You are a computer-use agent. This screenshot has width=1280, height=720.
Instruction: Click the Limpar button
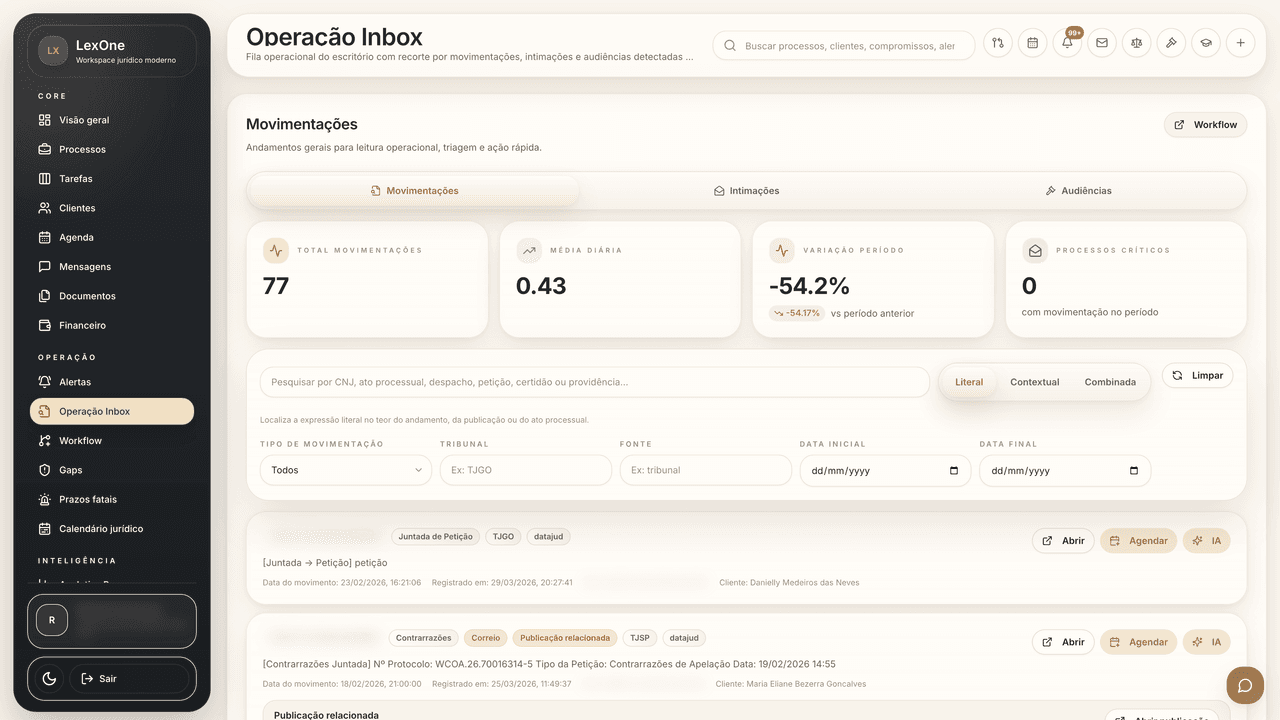[1197, 376]
